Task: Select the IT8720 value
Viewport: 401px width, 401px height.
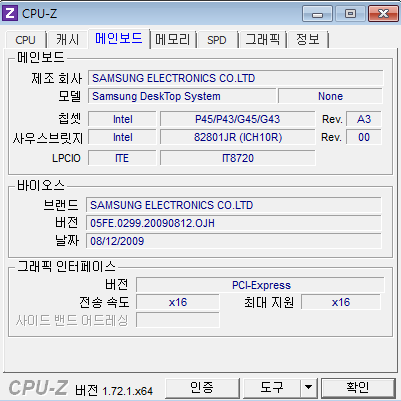Action: [x=237, y=158]
